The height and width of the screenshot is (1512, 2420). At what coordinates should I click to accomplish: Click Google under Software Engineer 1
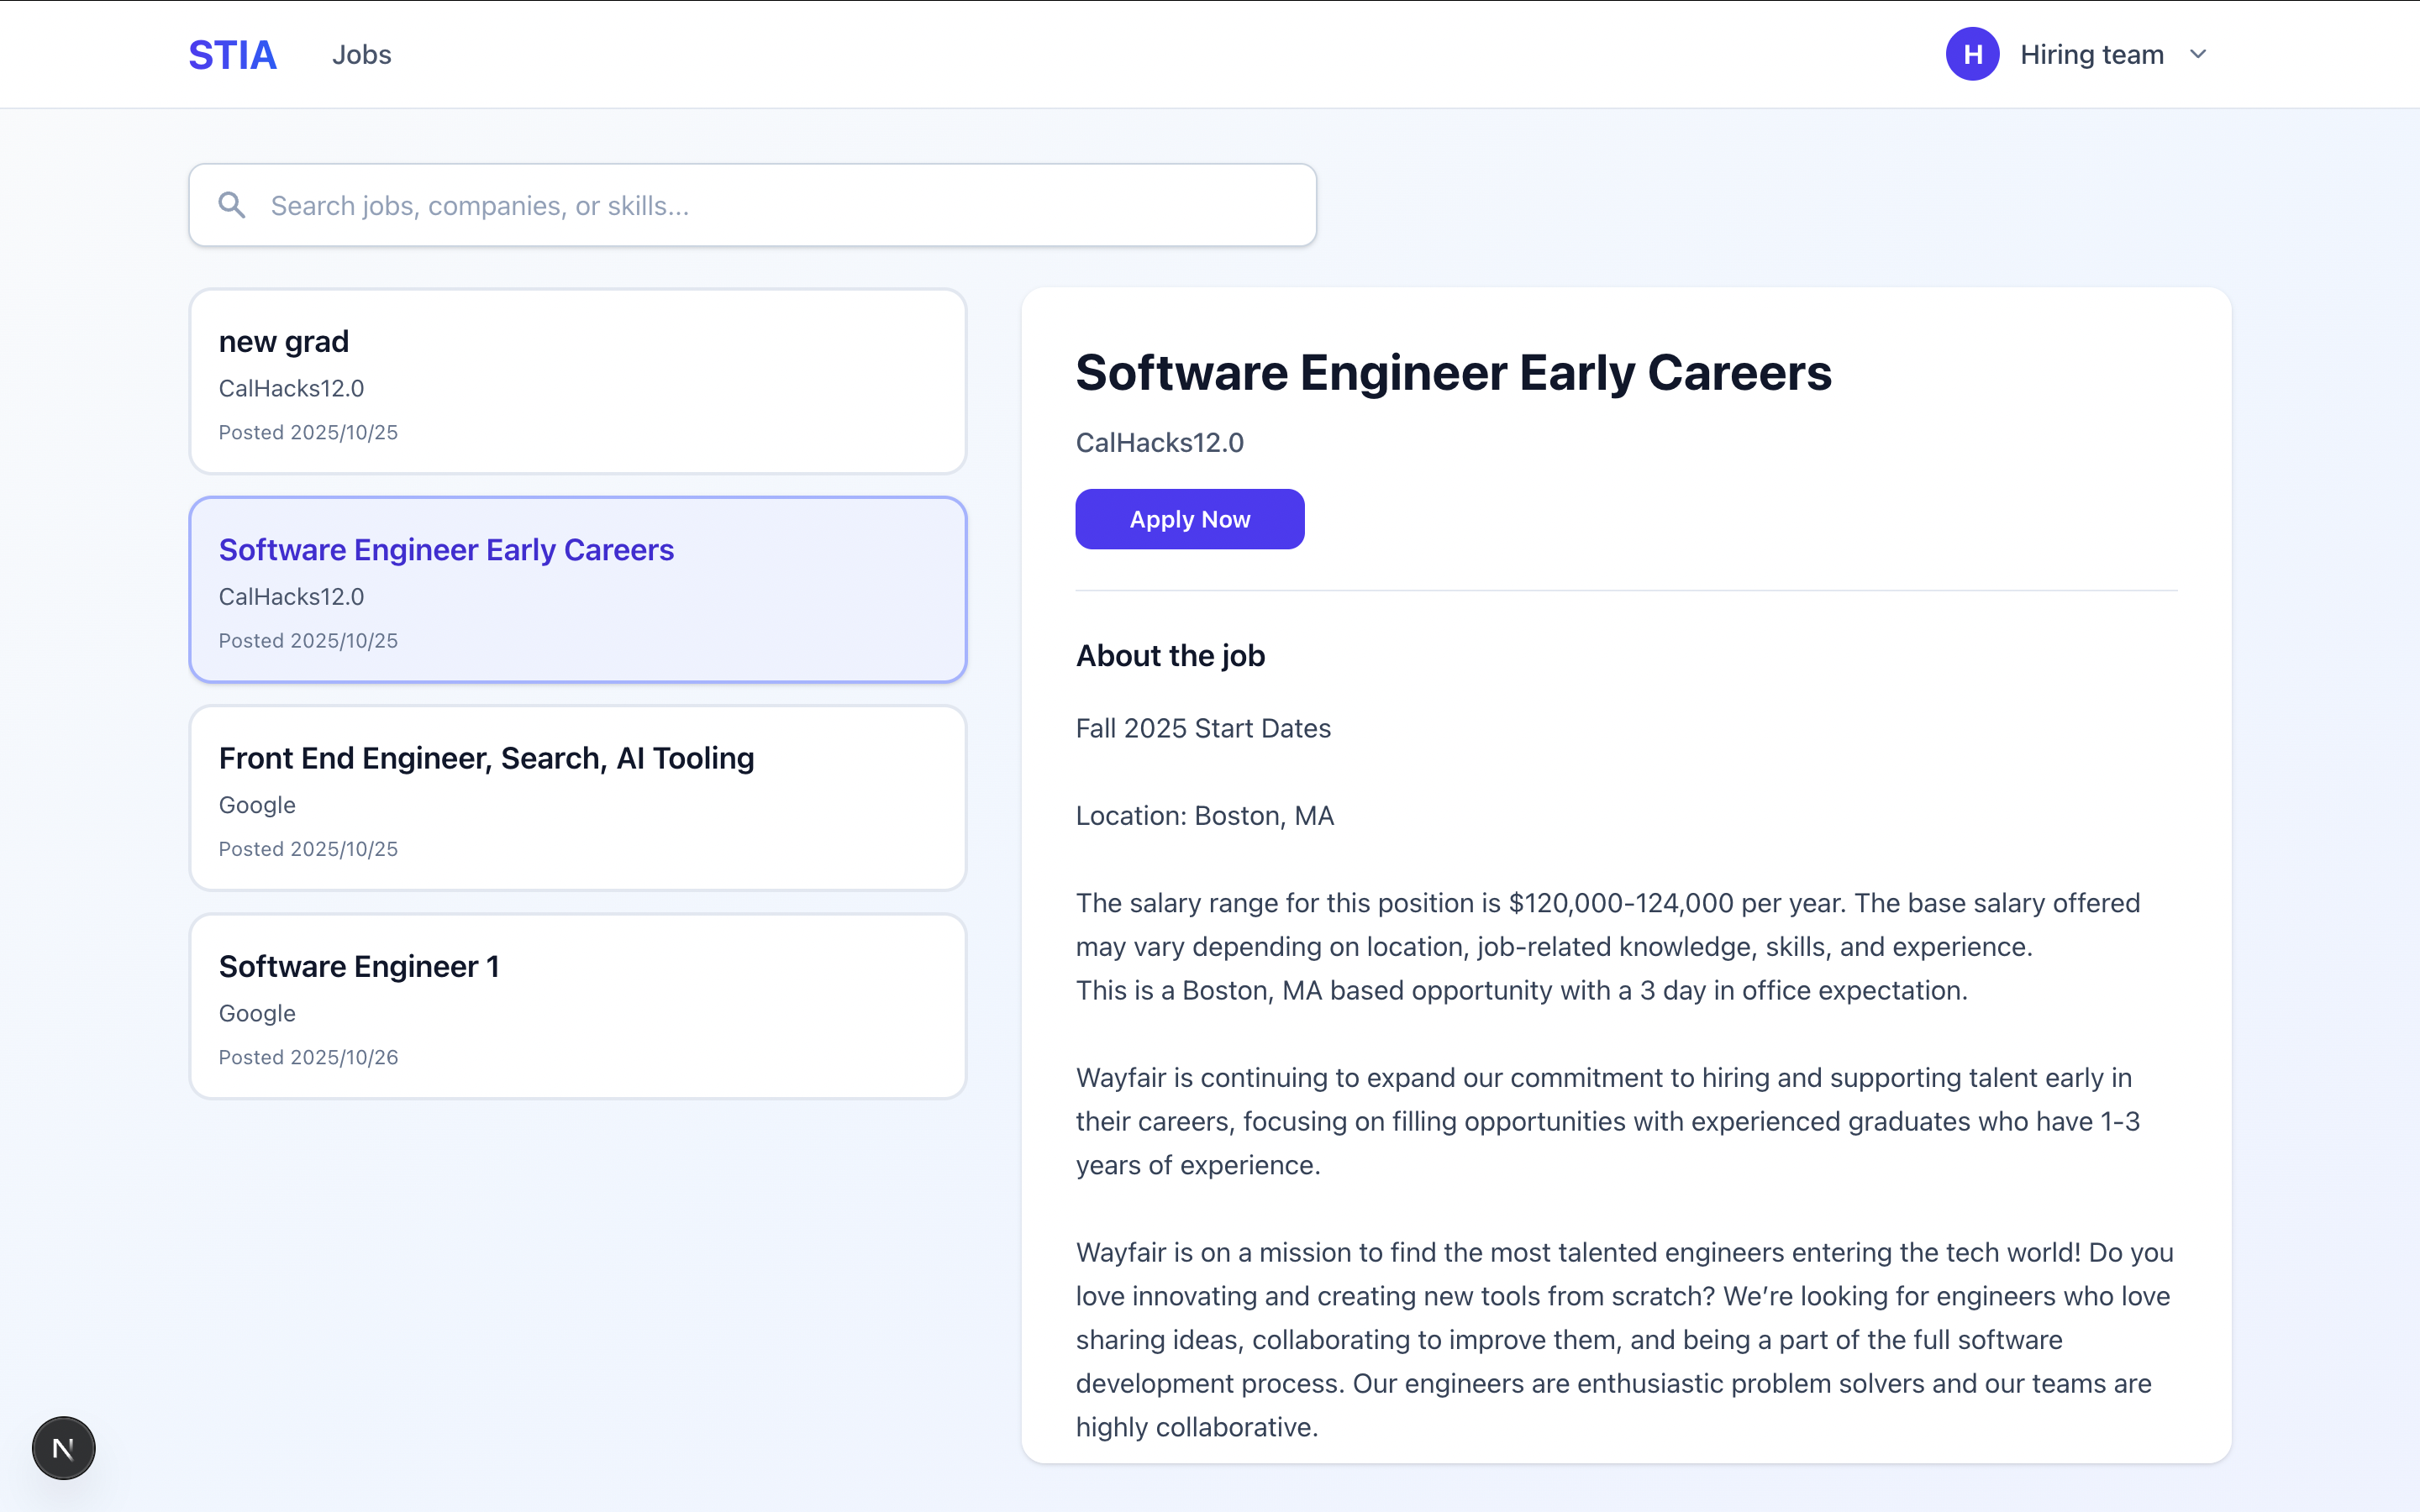coord(257,1013)
